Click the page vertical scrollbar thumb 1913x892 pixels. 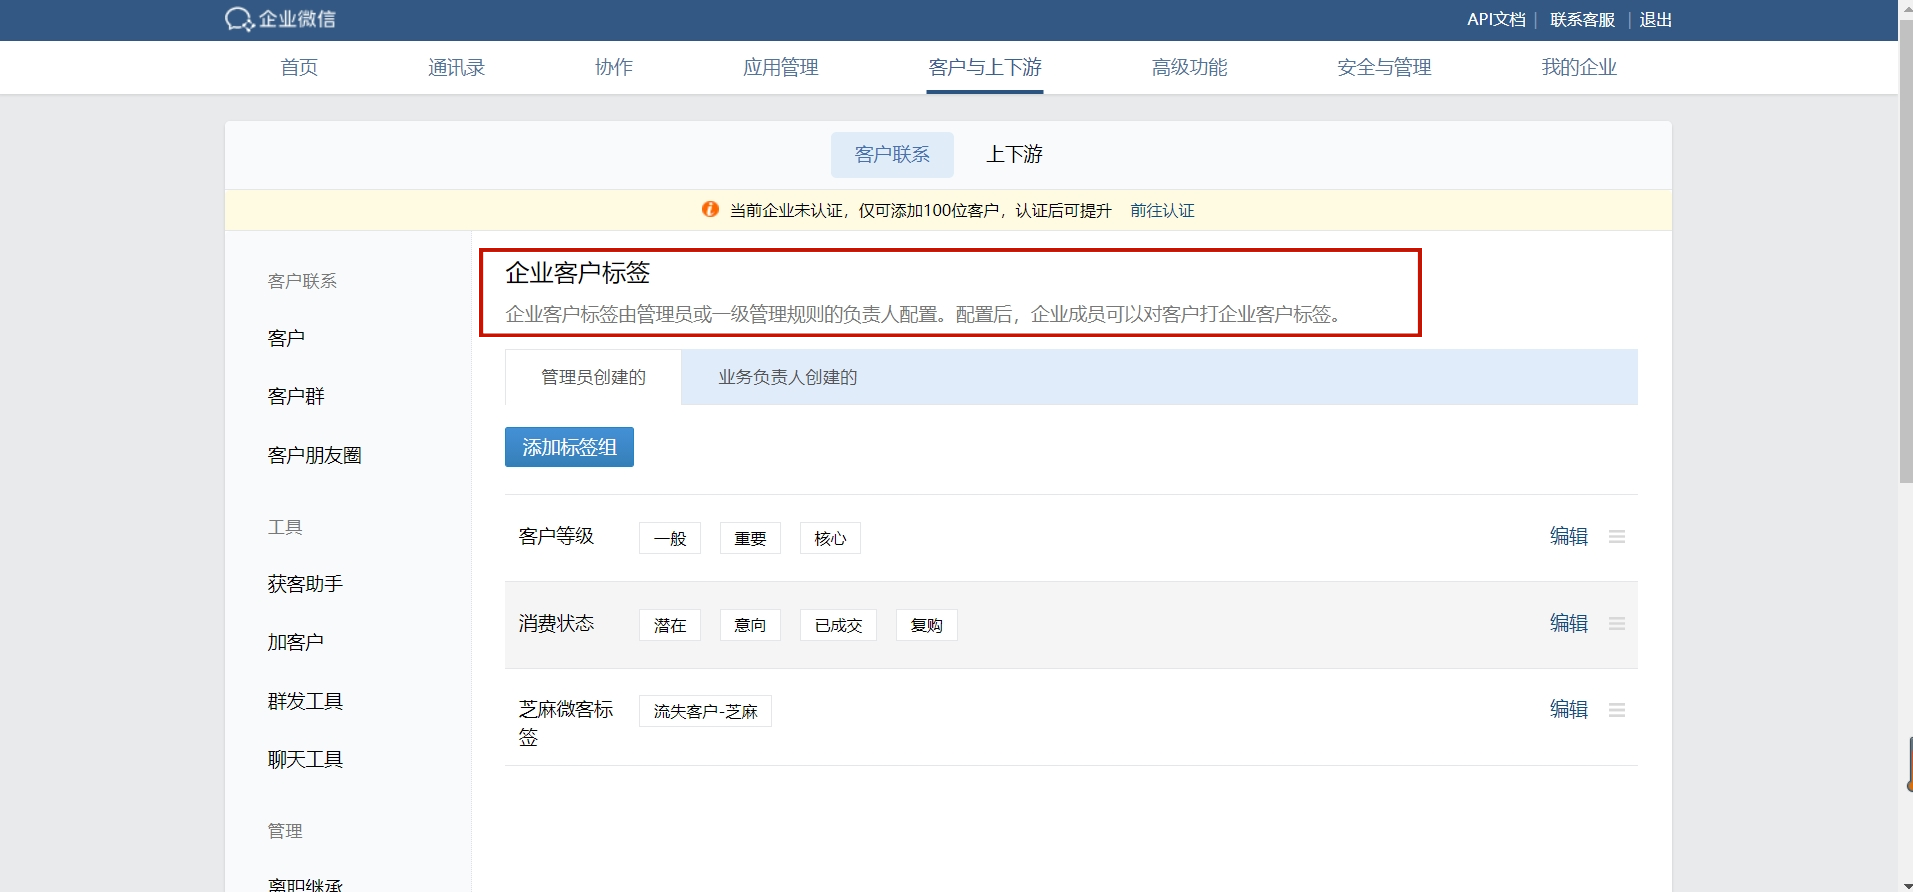coord(1906,250)
